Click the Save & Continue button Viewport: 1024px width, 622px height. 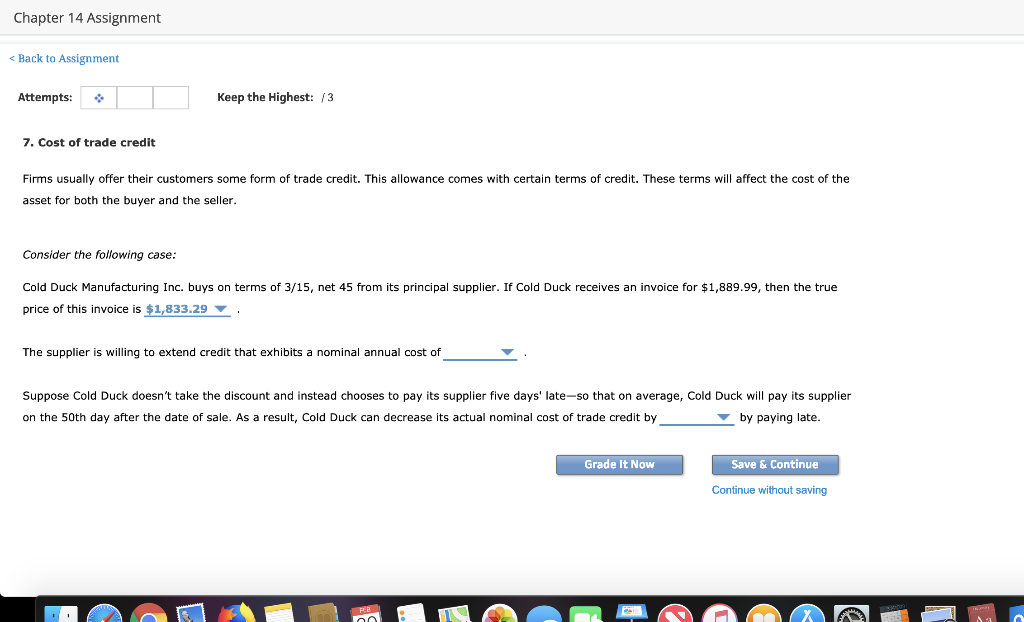[775, 465]
